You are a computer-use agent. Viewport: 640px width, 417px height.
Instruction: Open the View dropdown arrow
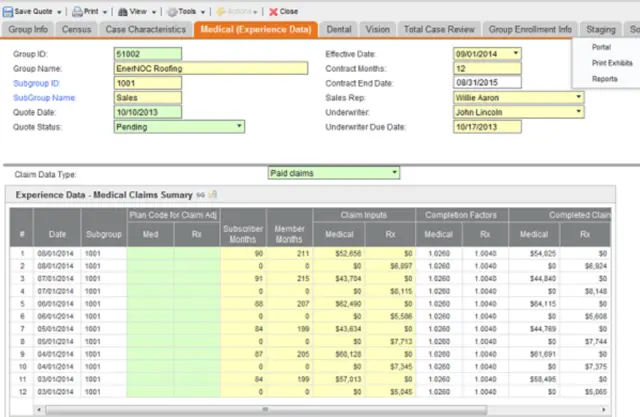(x=154, y=12)
